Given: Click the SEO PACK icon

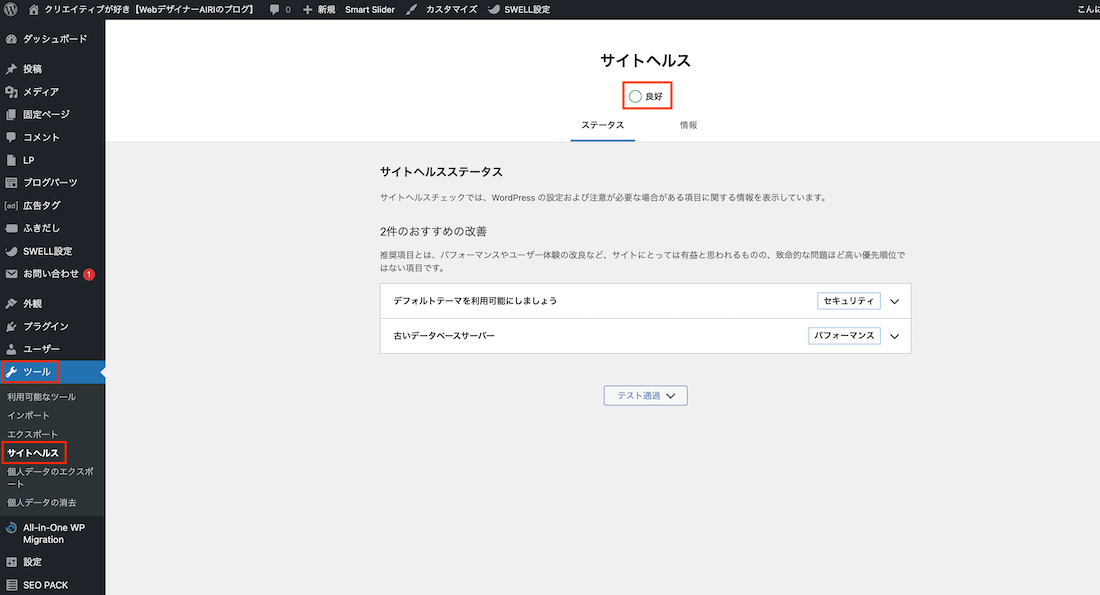Looking at the screenshot, I should click(11, 585).
